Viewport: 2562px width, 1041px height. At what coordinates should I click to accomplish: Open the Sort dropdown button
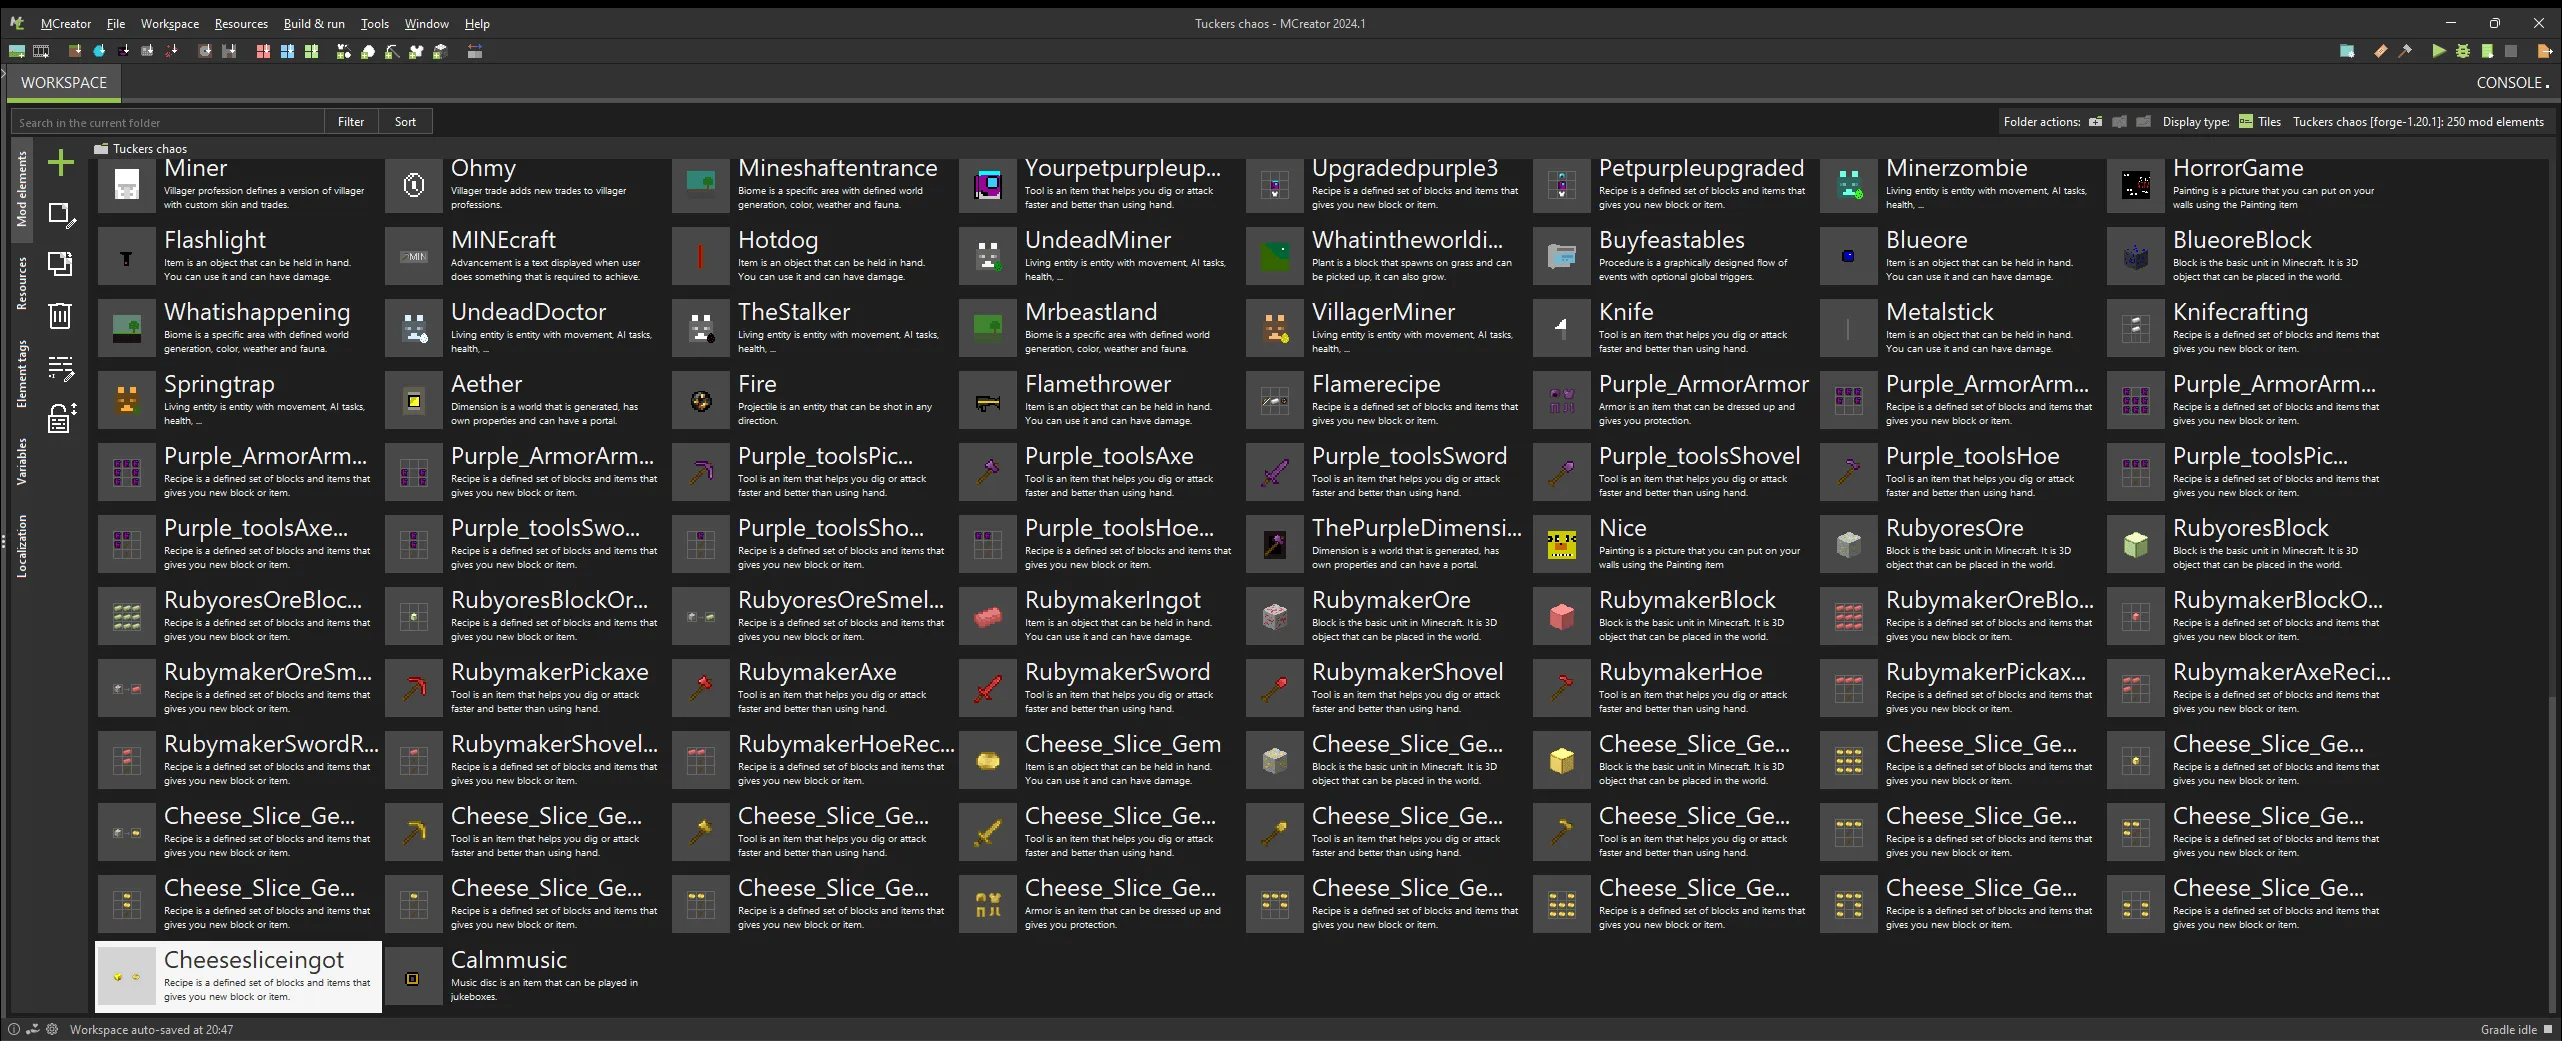(405, 122)
